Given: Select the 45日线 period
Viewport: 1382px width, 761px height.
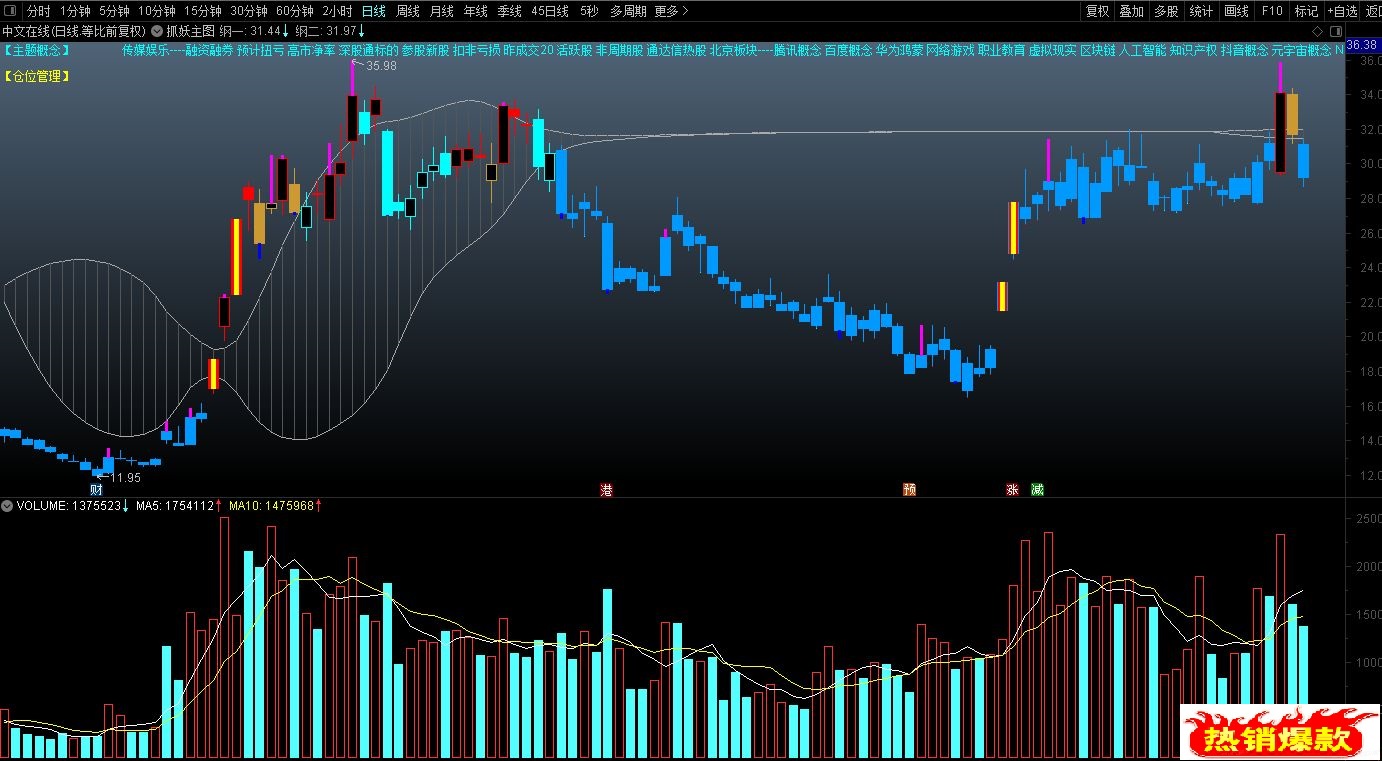Looking at the screenshot, I should [x=550, y=11].
